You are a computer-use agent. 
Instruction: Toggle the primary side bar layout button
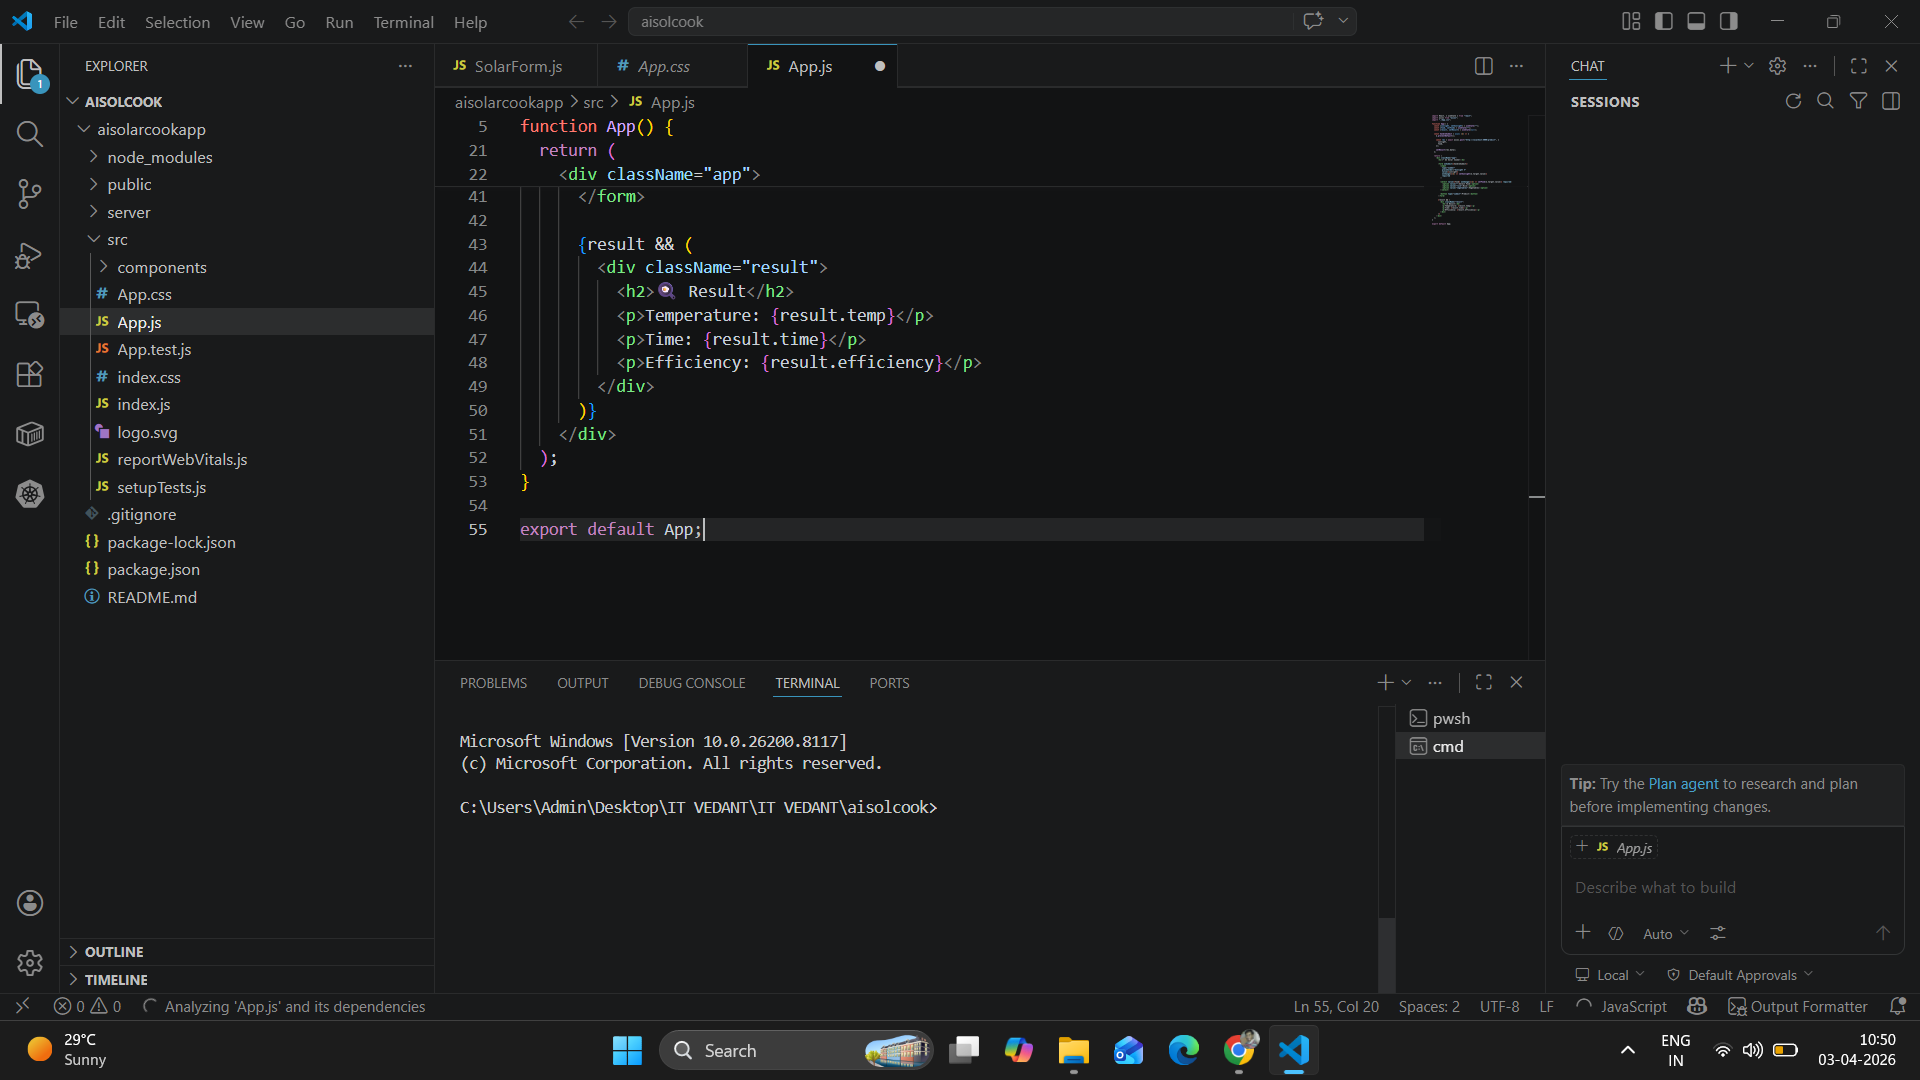[1664, 21]
